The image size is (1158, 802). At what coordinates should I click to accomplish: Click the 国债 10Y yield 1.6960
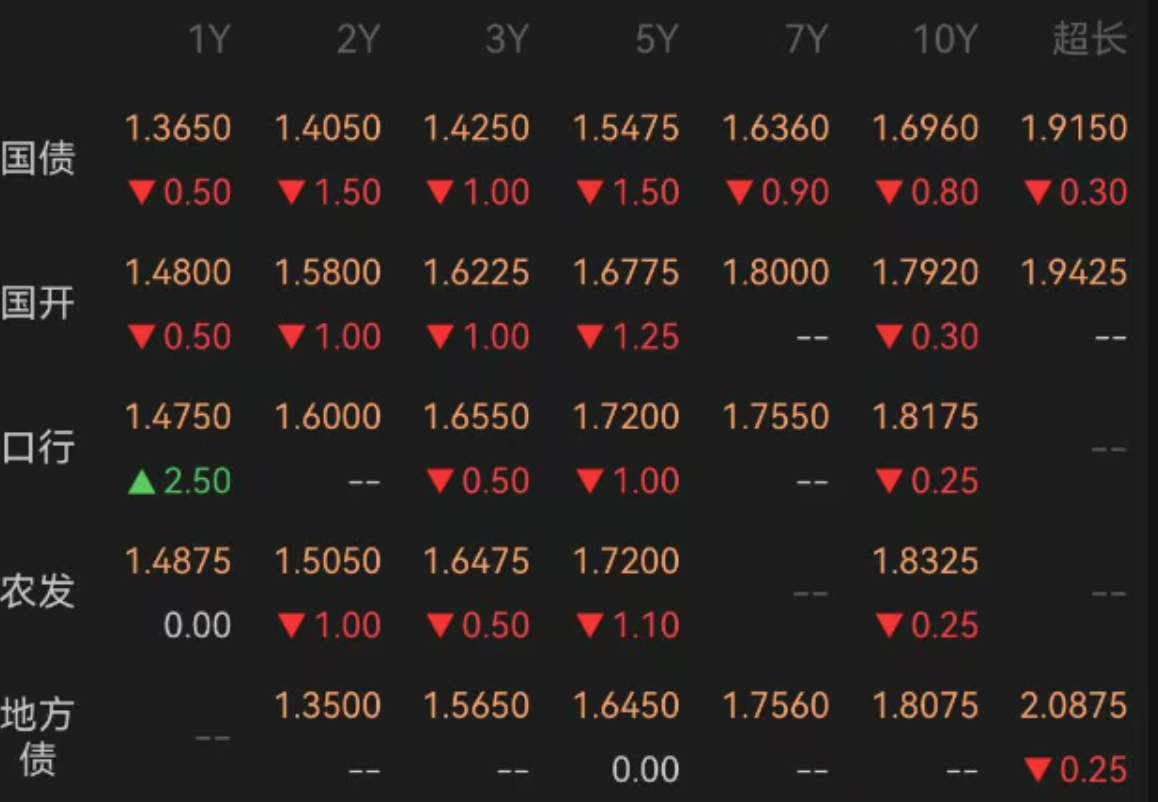pos(925,128)
